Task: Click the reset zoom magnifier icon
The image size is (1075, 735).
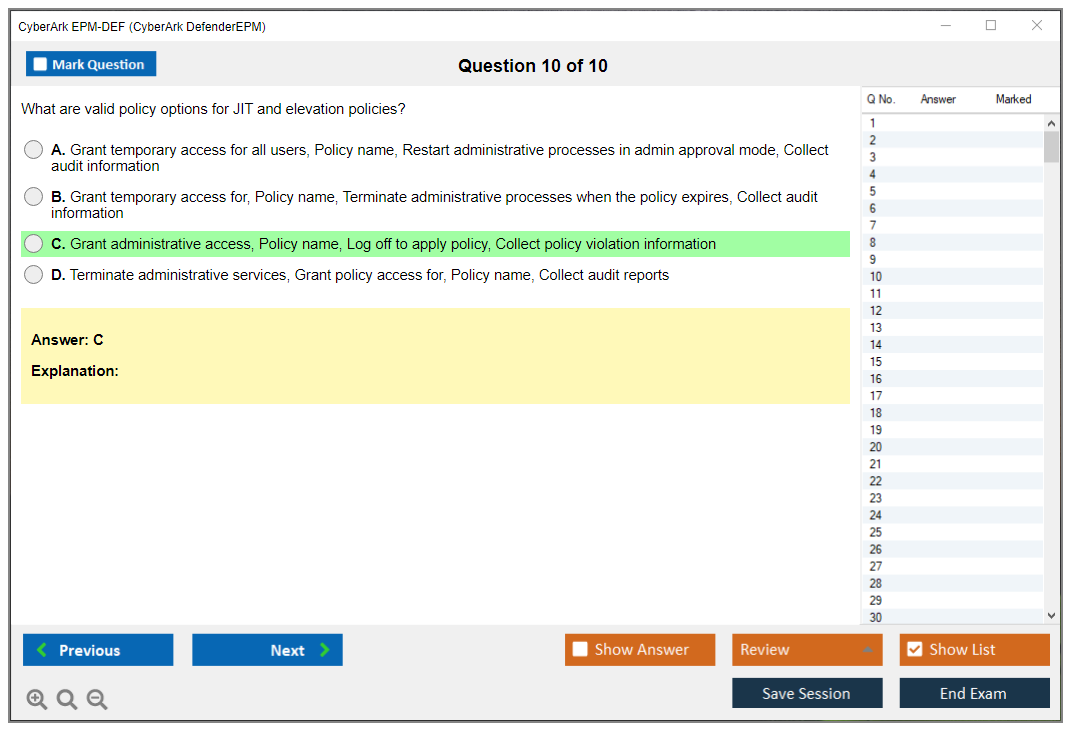Action: (67, 700)
